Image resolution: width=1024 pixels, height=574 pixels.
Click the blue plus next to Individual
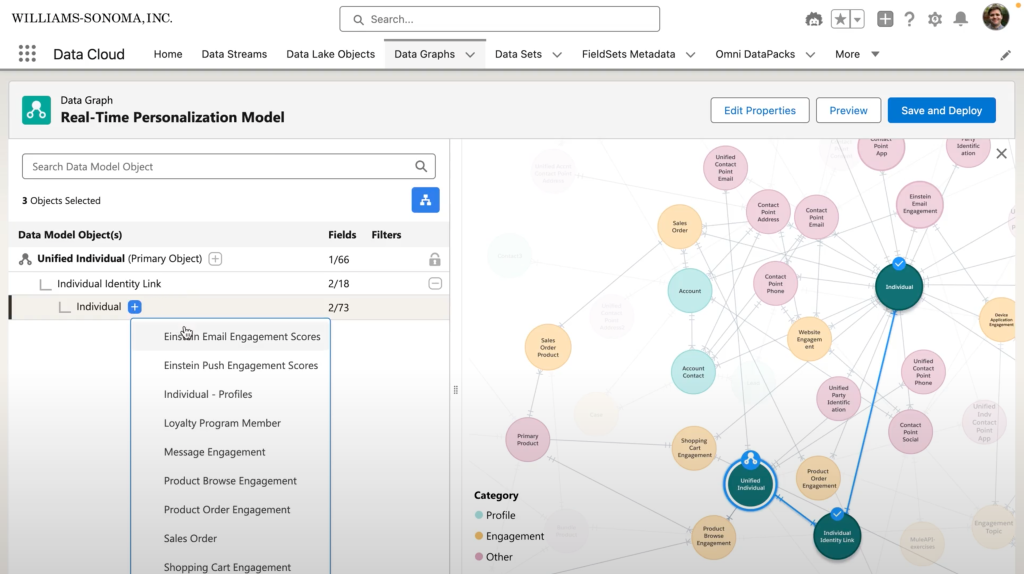[135, 307]
